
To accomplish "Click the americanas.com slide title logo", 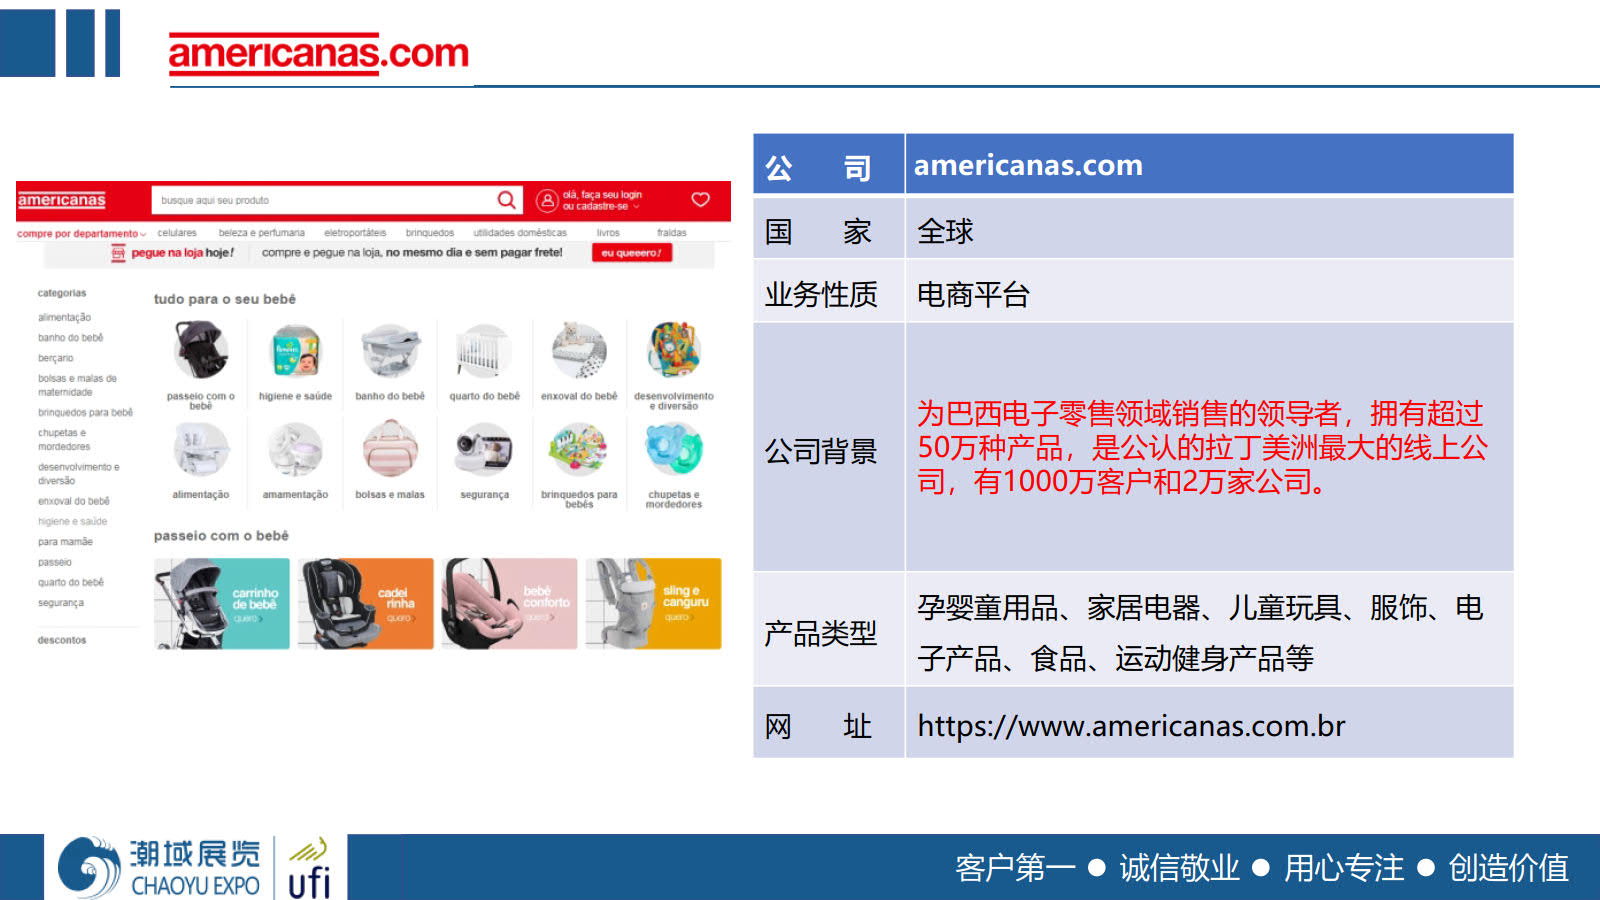I will point(319,53).
